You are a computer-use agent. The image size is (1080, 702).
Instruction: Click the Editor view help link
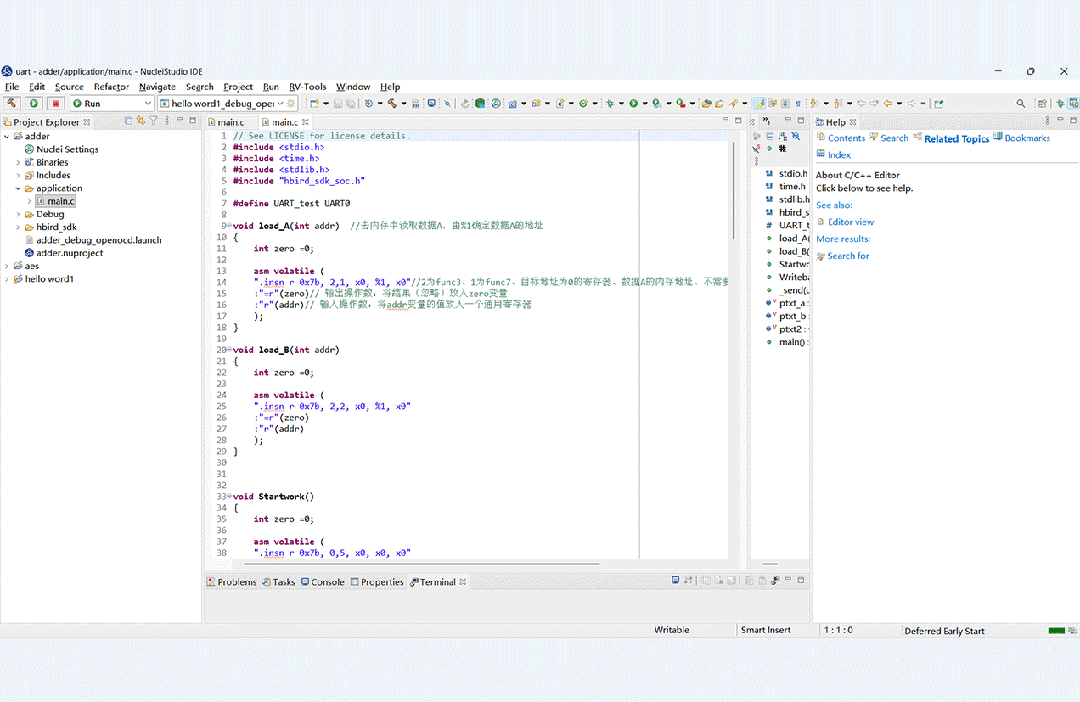850,222
